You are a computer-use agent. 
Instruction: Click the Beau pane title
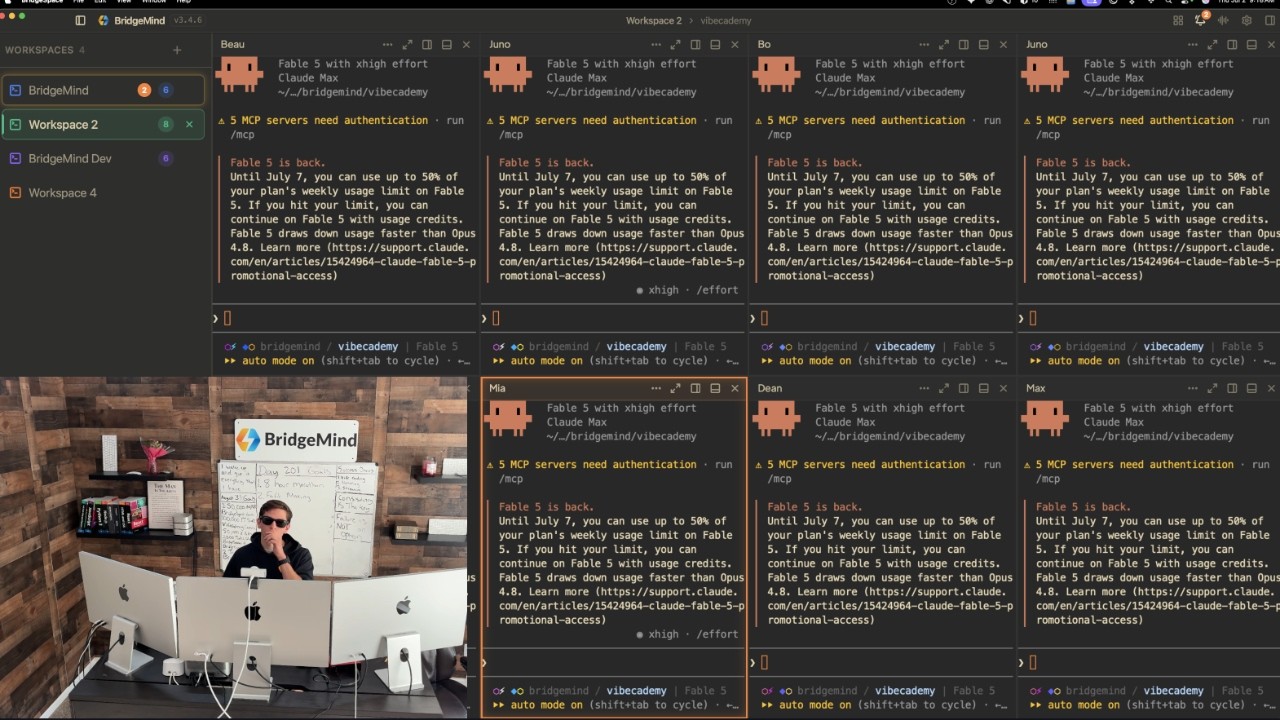click(232, 44)
